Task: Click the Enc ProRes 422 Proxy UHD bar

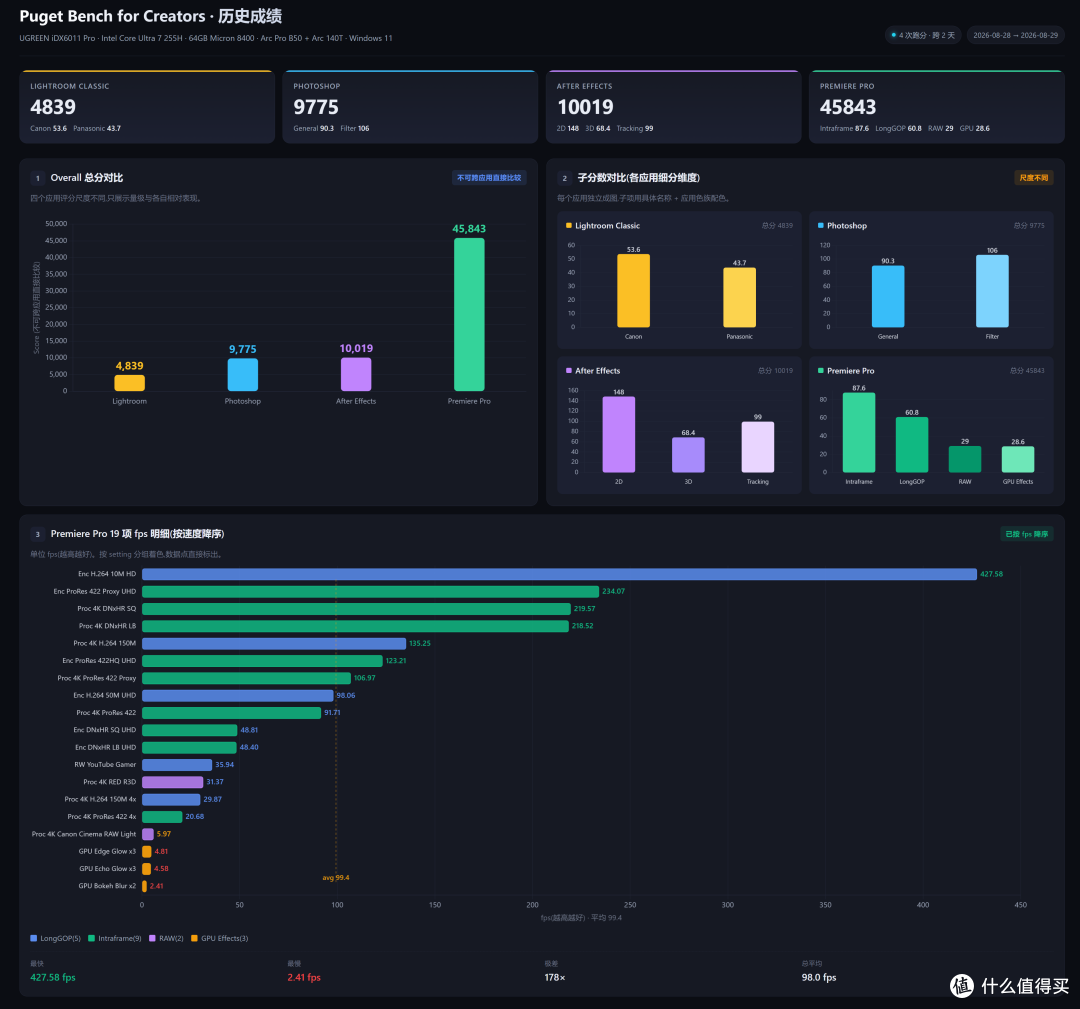Action: [371, 591]
